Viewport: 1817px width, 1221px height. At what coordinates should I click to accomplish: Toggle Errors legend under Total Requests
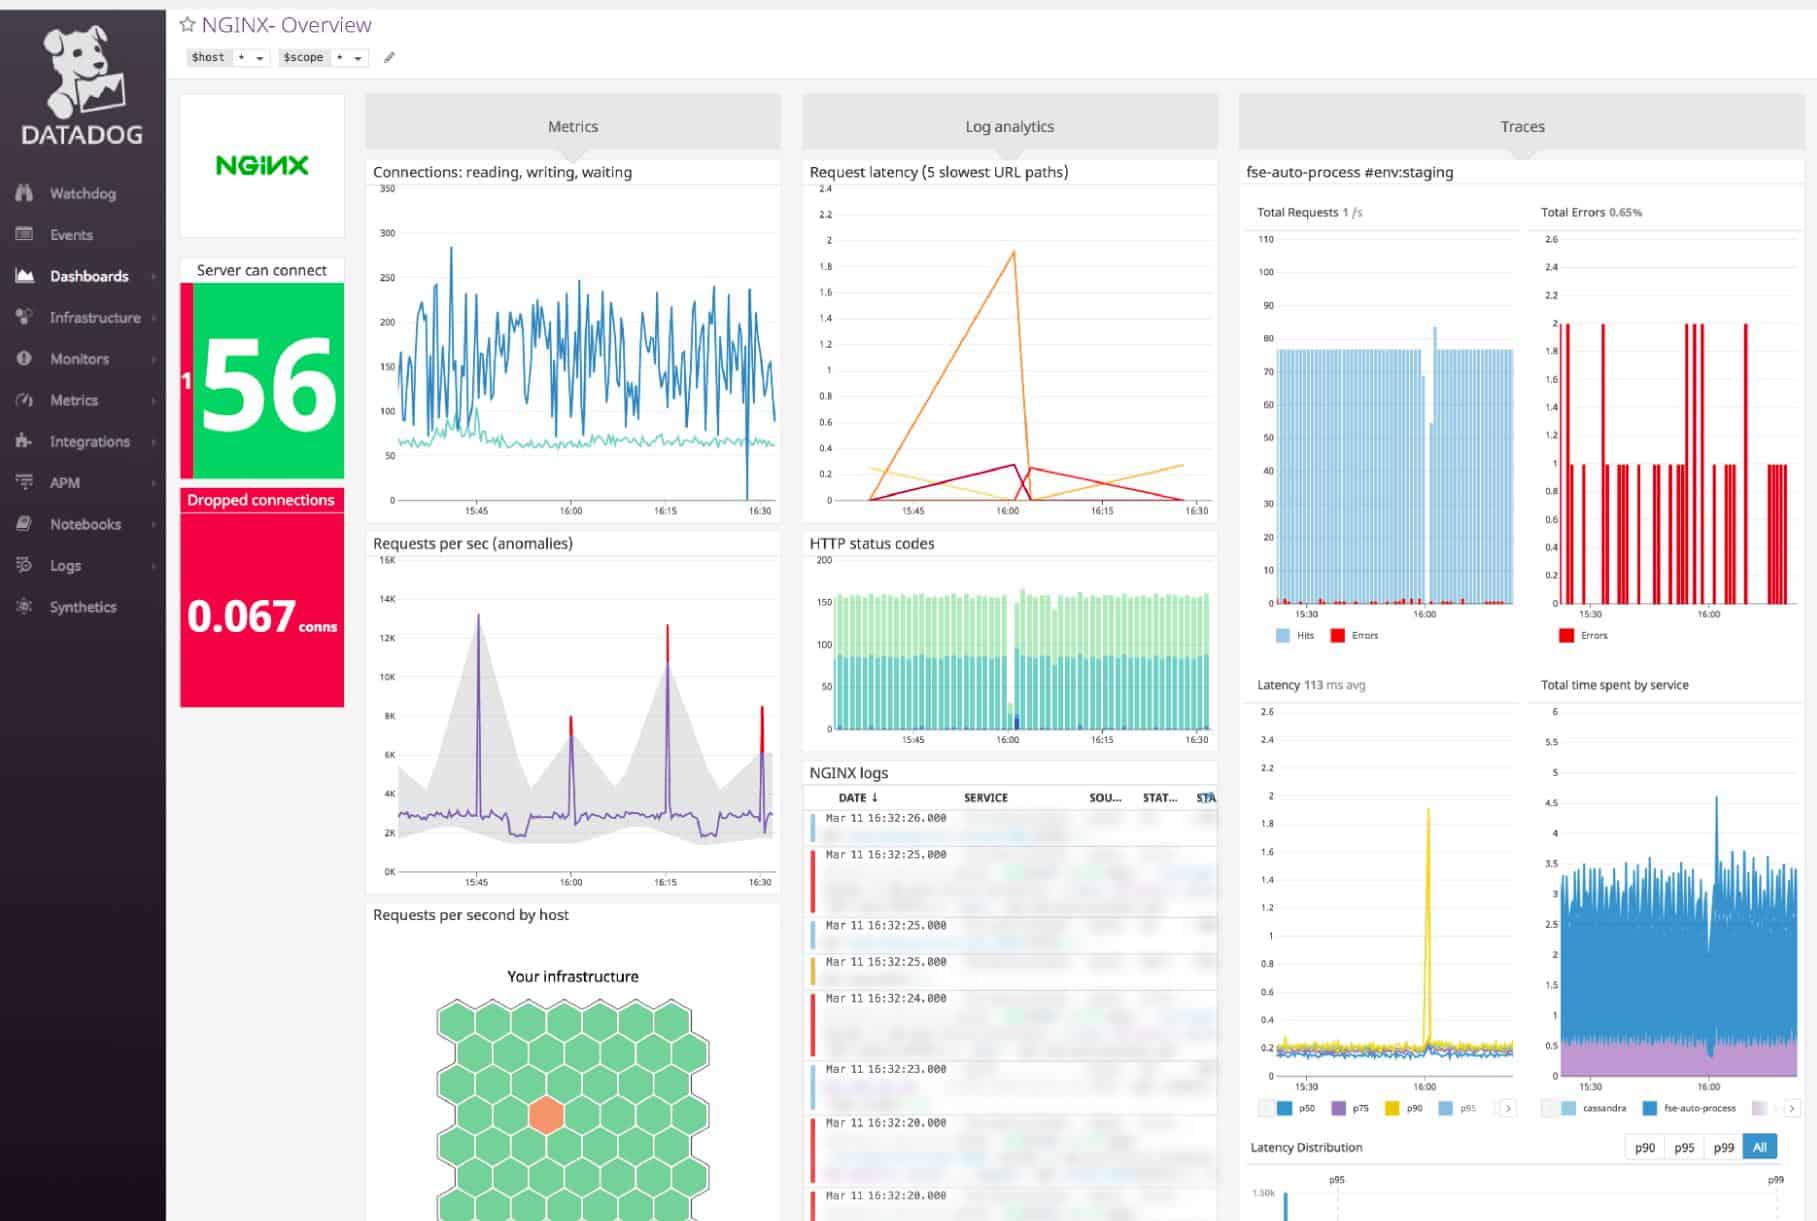point(1338,635)
